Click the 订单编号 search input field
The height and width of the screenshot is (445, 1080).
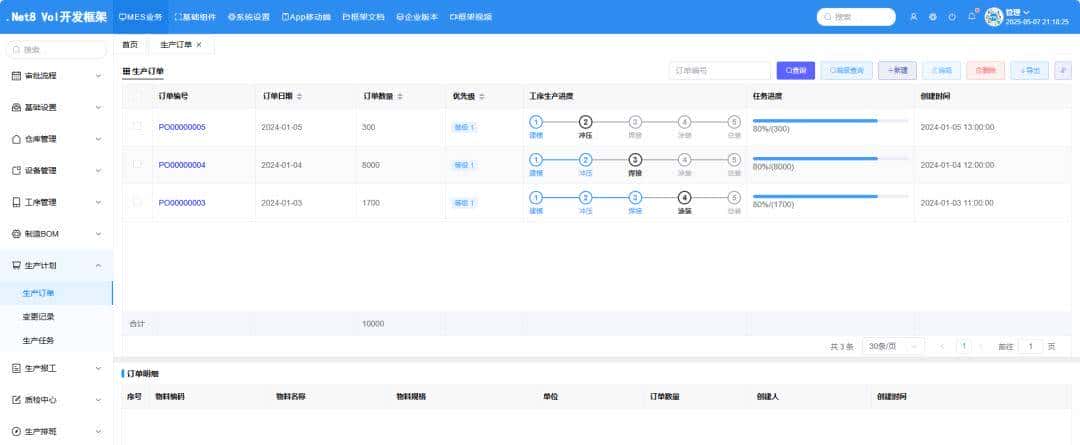pos(720,70)
